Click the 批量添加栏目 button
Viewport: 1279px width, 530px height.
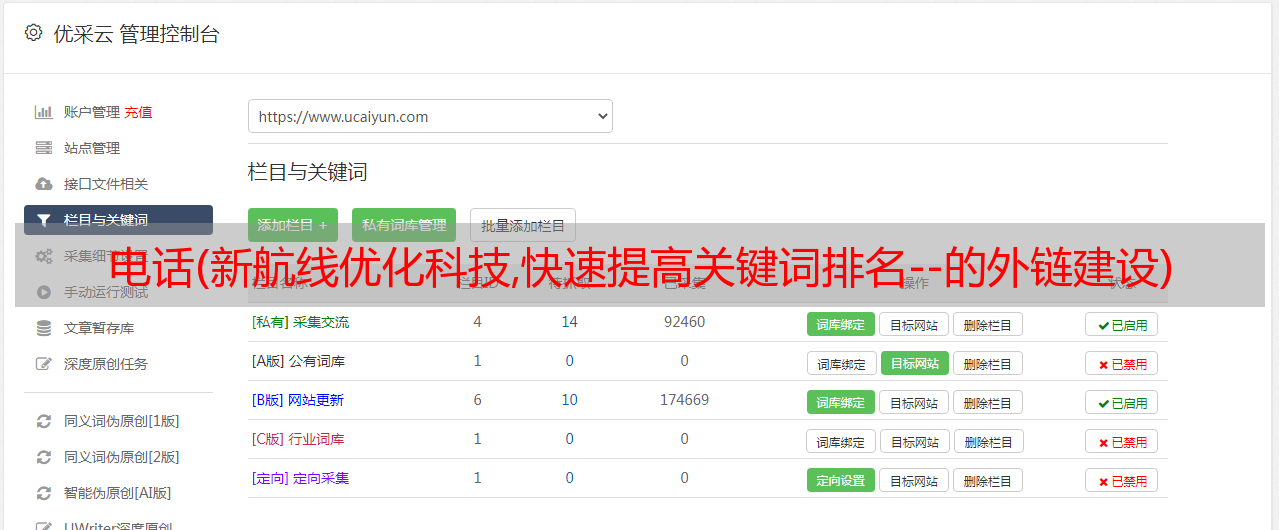tap(523, 225)
